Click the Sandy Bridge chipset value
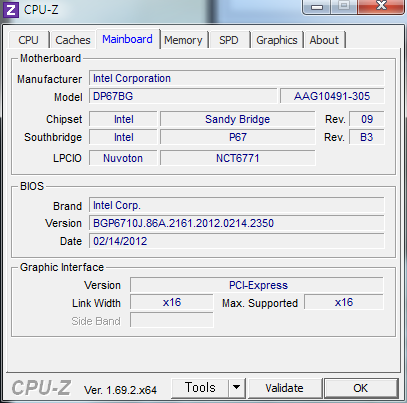 237,119
